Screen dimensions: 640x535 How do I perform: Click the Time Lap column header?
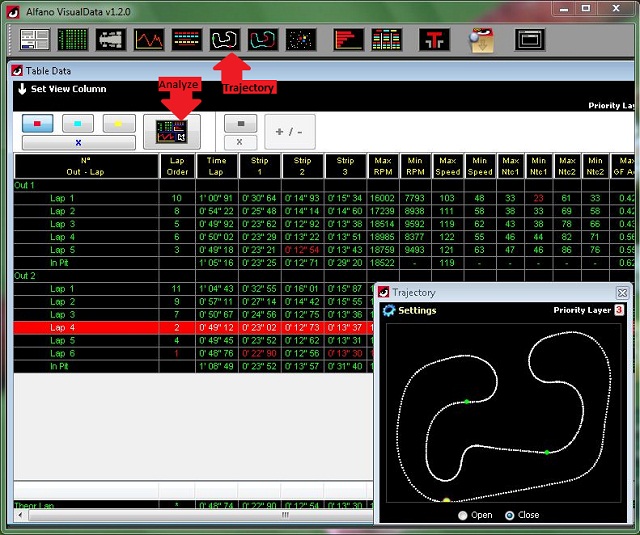(216, 166)
